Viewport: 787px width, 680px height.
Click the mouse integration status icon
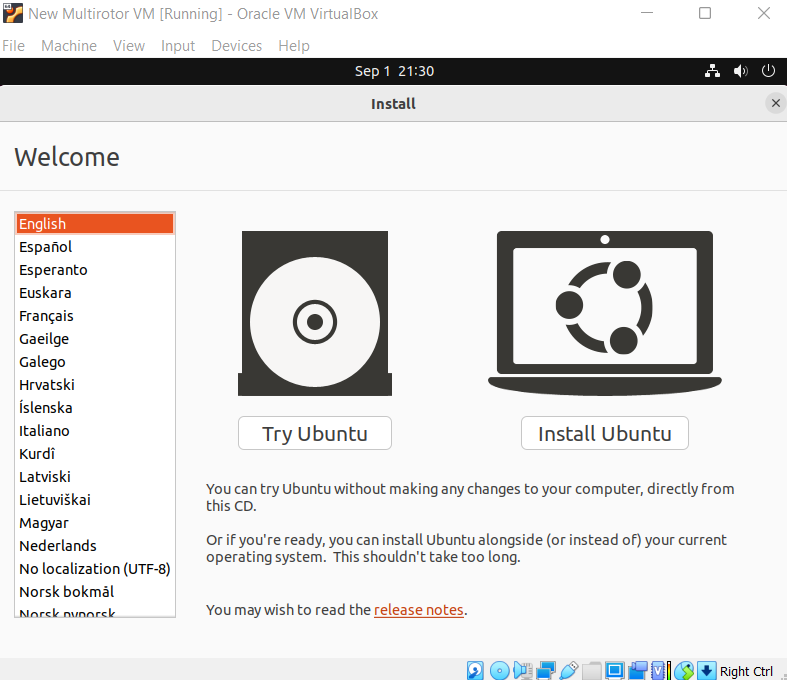684,670
